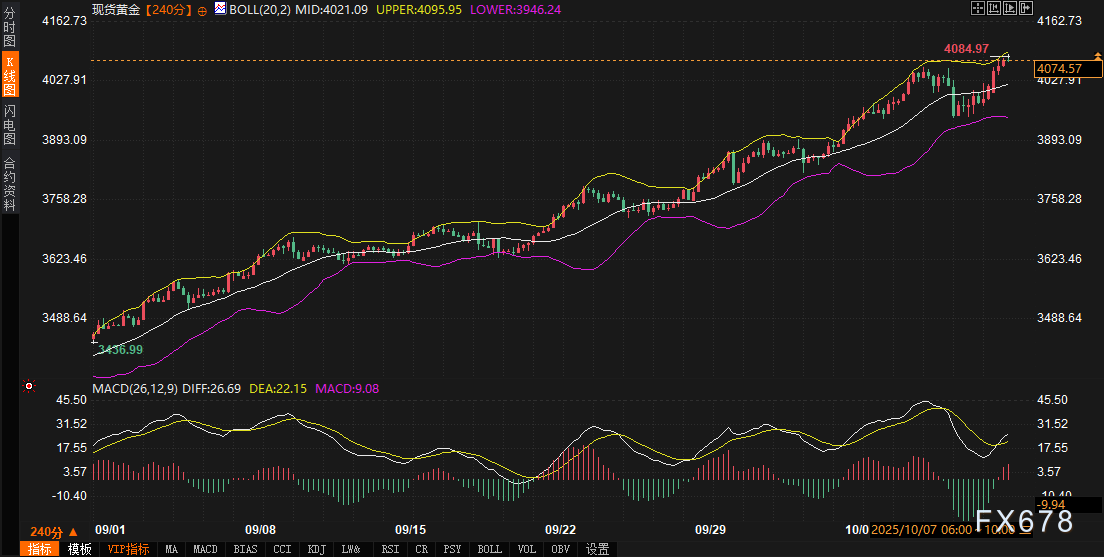Click the orange alert arrow above 4074.57

[x=1097, y=57]
